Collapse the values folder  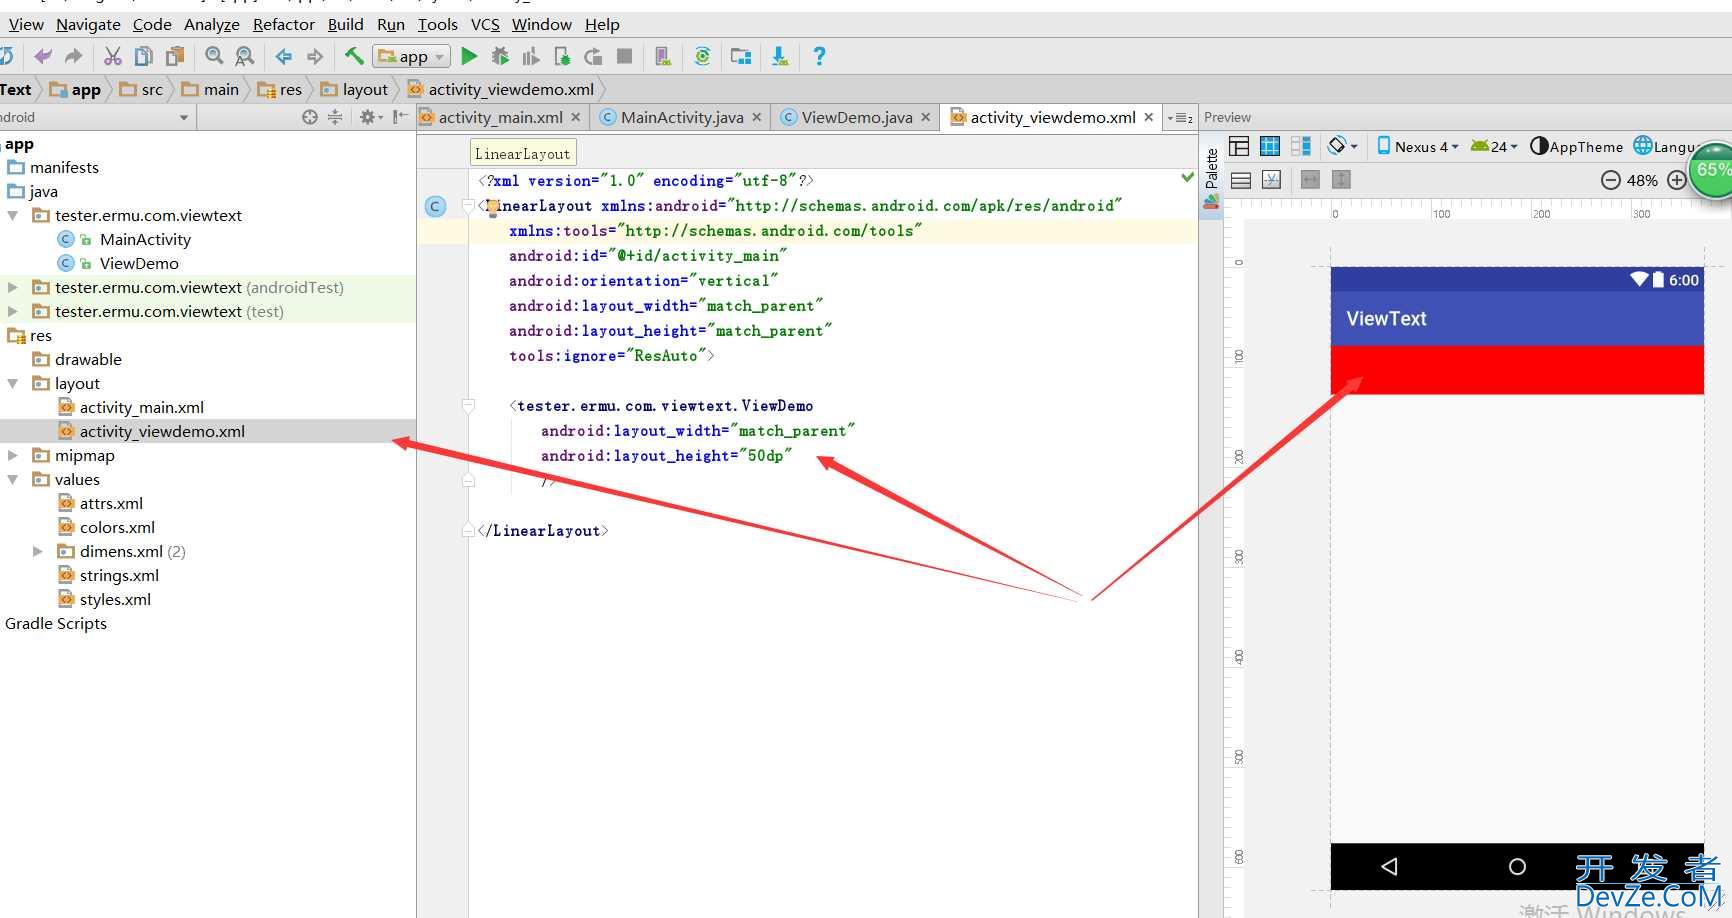(13, 479)
